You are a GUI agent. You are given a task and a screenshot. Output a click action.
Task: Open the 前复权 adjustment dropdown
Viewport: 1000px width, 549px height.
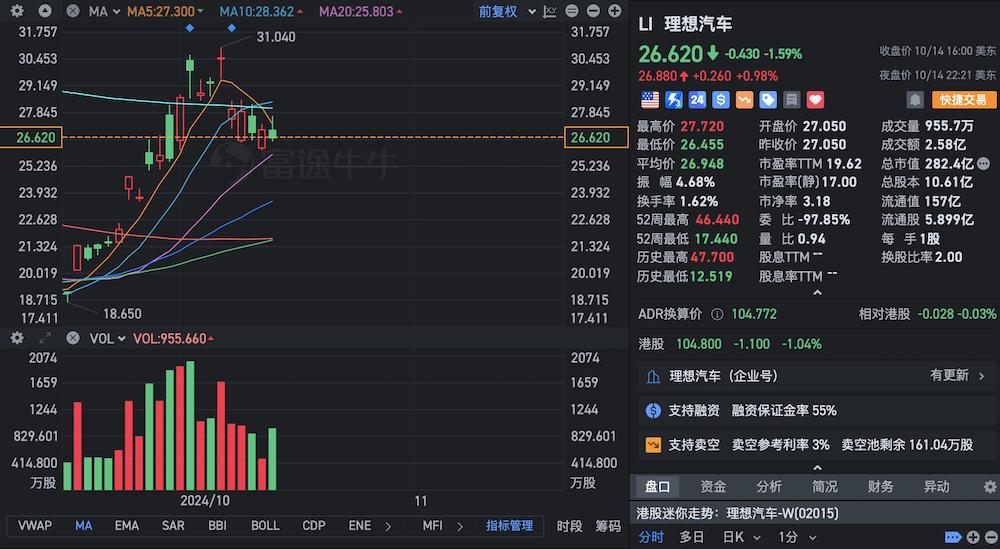click(x=503, y=11)
